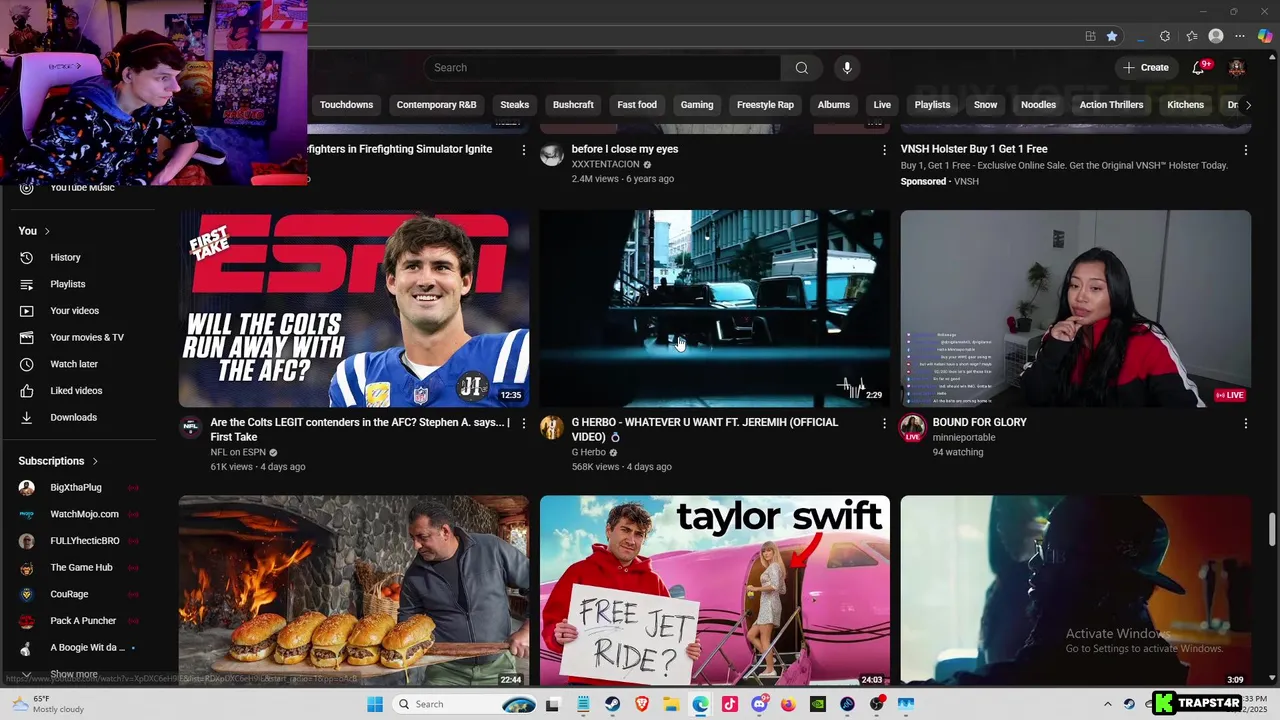The image size is (1280, 720).
Task: Select the Live topic chip
Action: (x=882, y=105)
